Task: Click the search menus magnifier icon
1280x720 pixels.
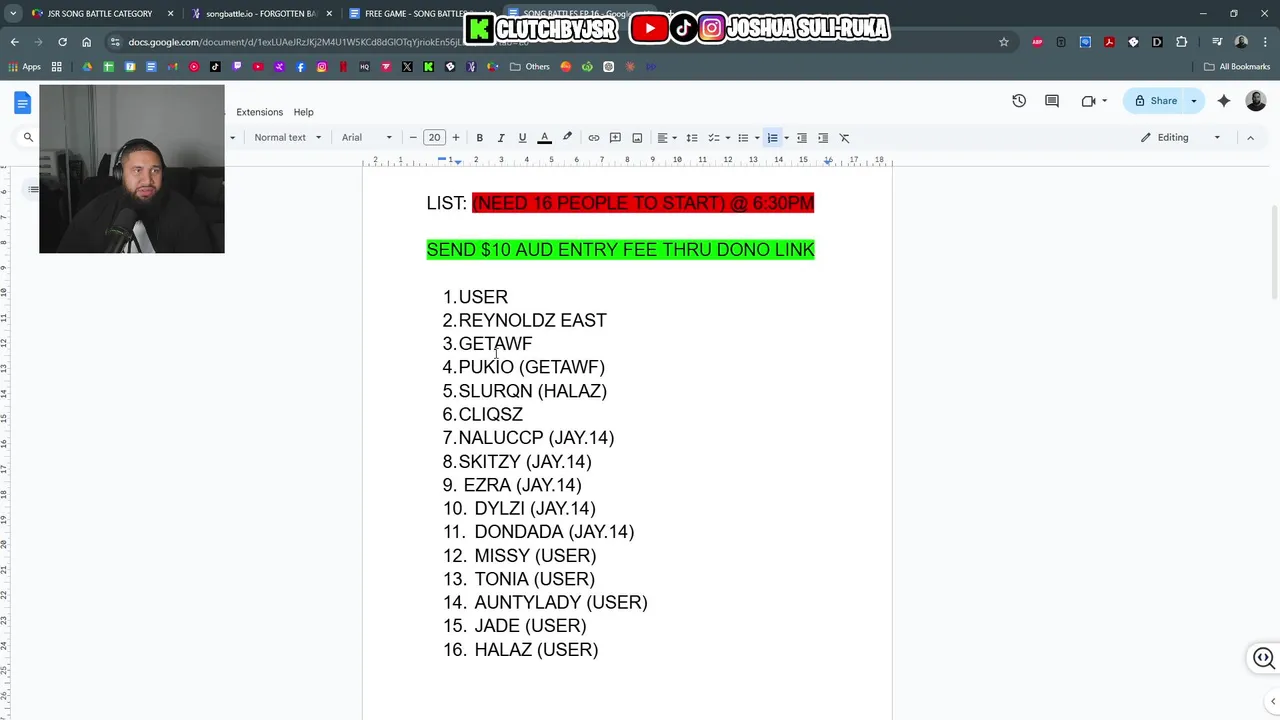Action: pyautogui.click(x=28, y=138)
